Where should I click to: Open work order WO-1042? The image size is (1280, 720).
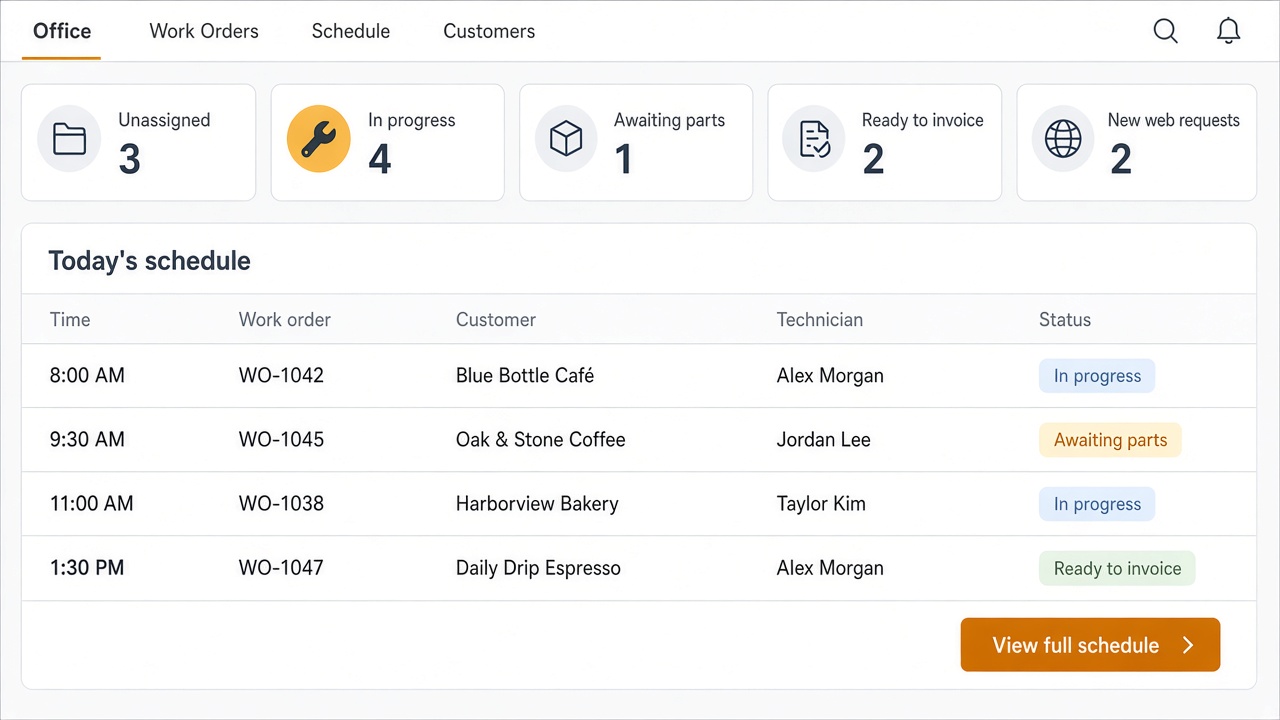coord(281,376)
